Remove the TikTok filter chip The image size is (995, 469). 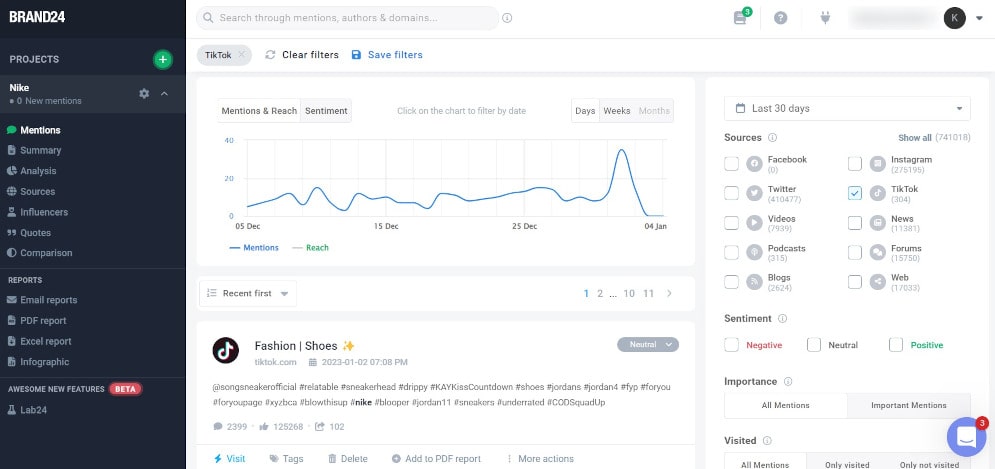[242, 55]
